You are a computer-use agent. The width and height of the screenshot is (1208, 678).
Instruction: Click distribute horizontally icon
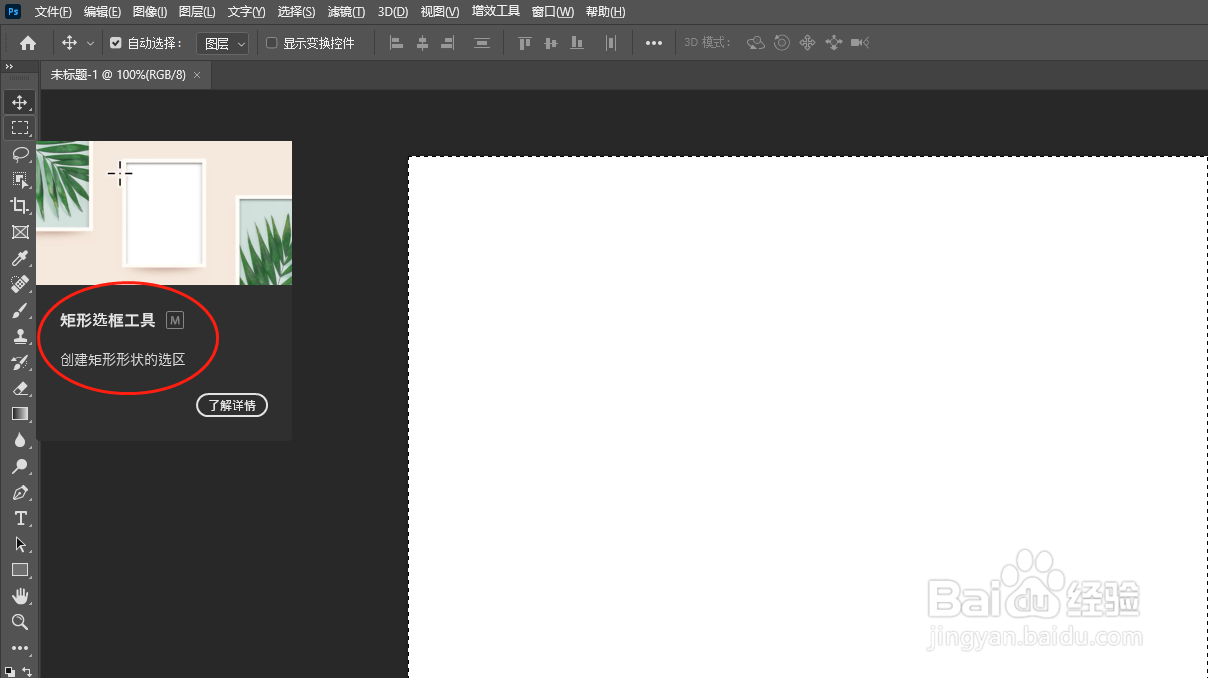coord(610,43)
